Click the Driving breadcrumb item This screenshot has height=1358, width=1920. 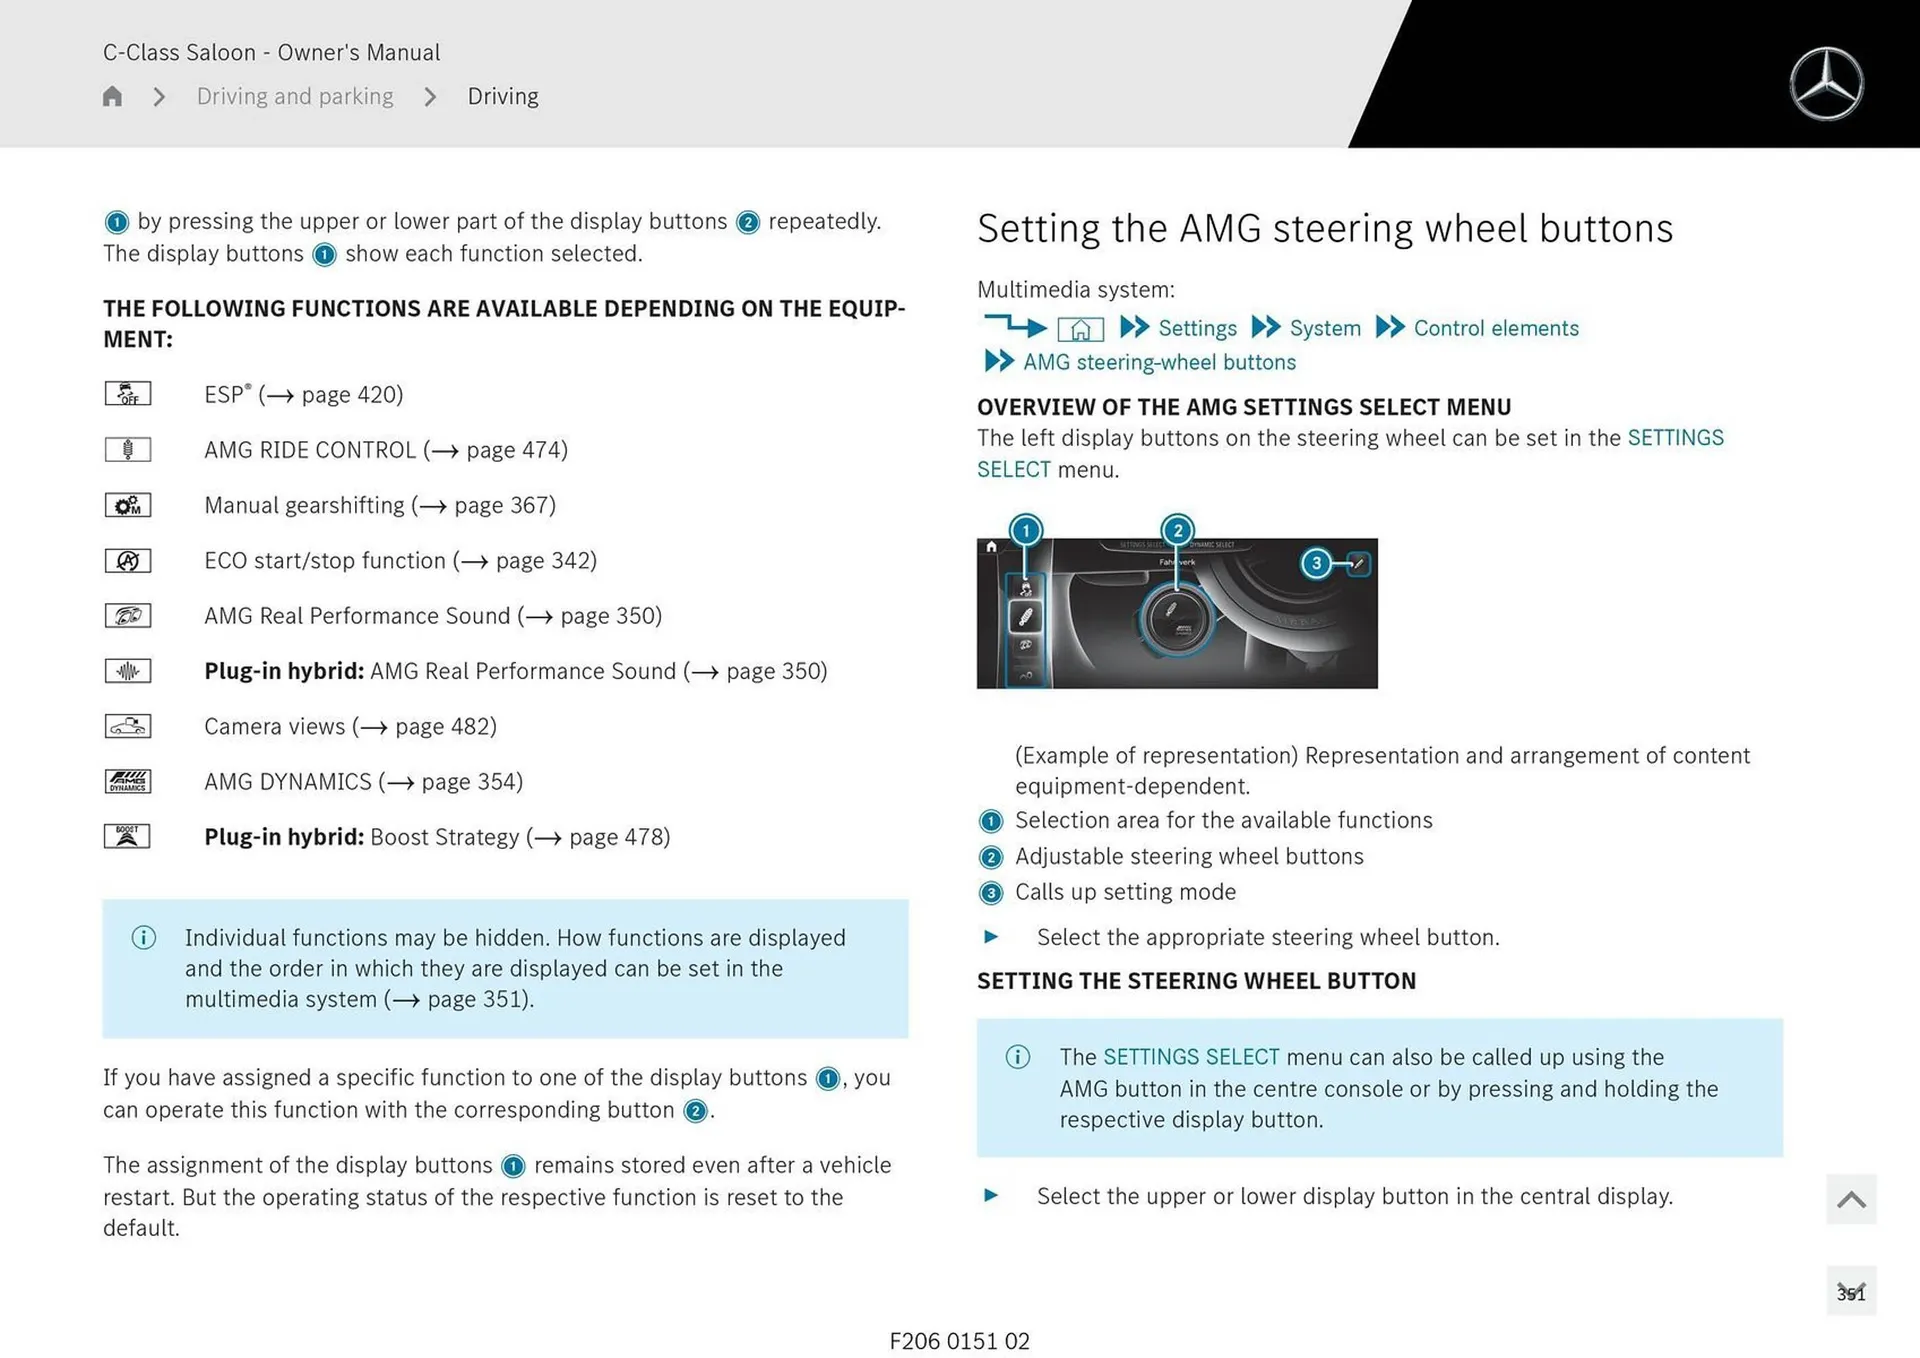(503, 96)
